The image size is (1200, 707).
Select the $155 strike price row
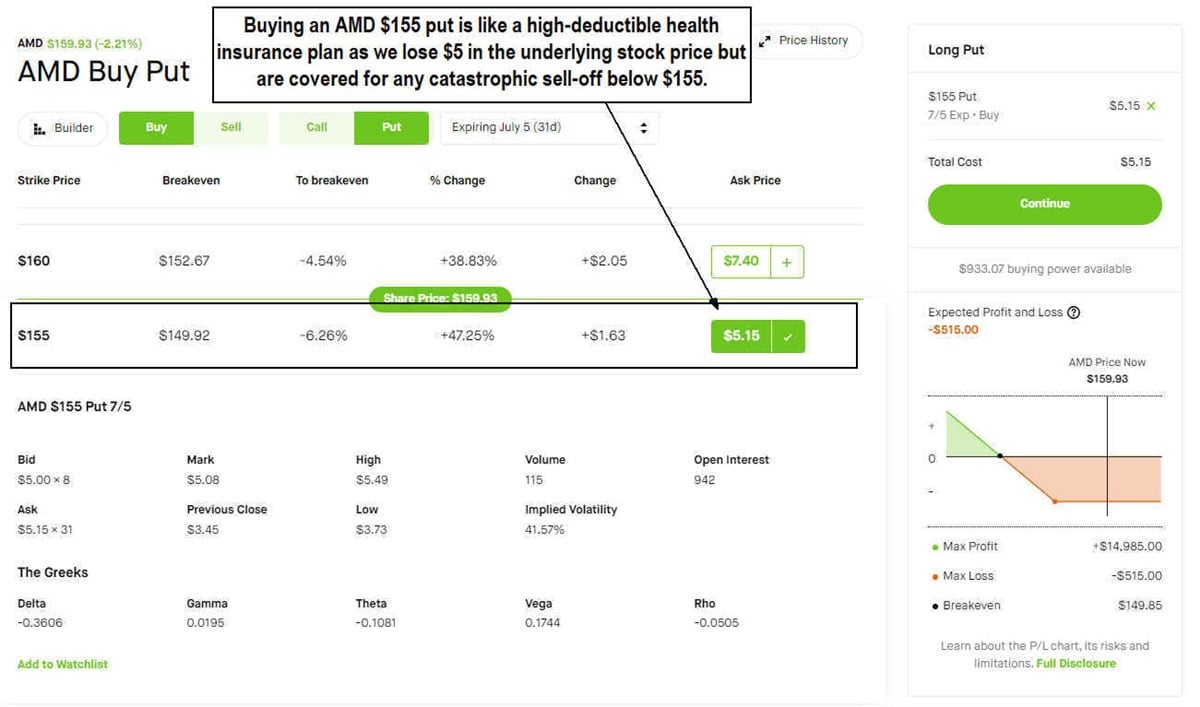click(x=34, y=336)
